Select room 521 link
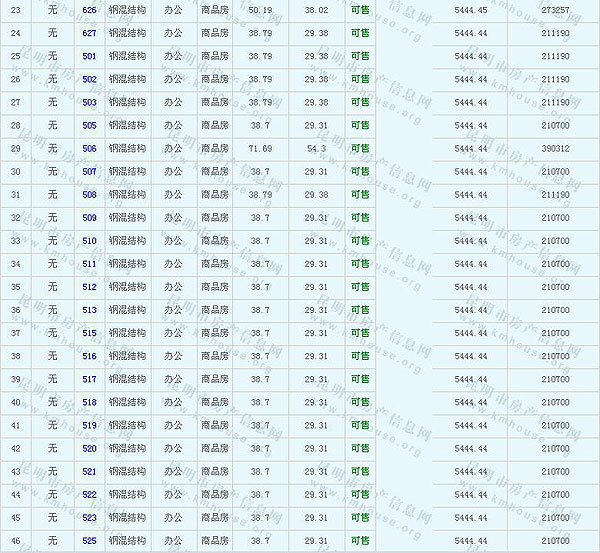The height and width of the screenshot is (553, 600). point(90,471)
